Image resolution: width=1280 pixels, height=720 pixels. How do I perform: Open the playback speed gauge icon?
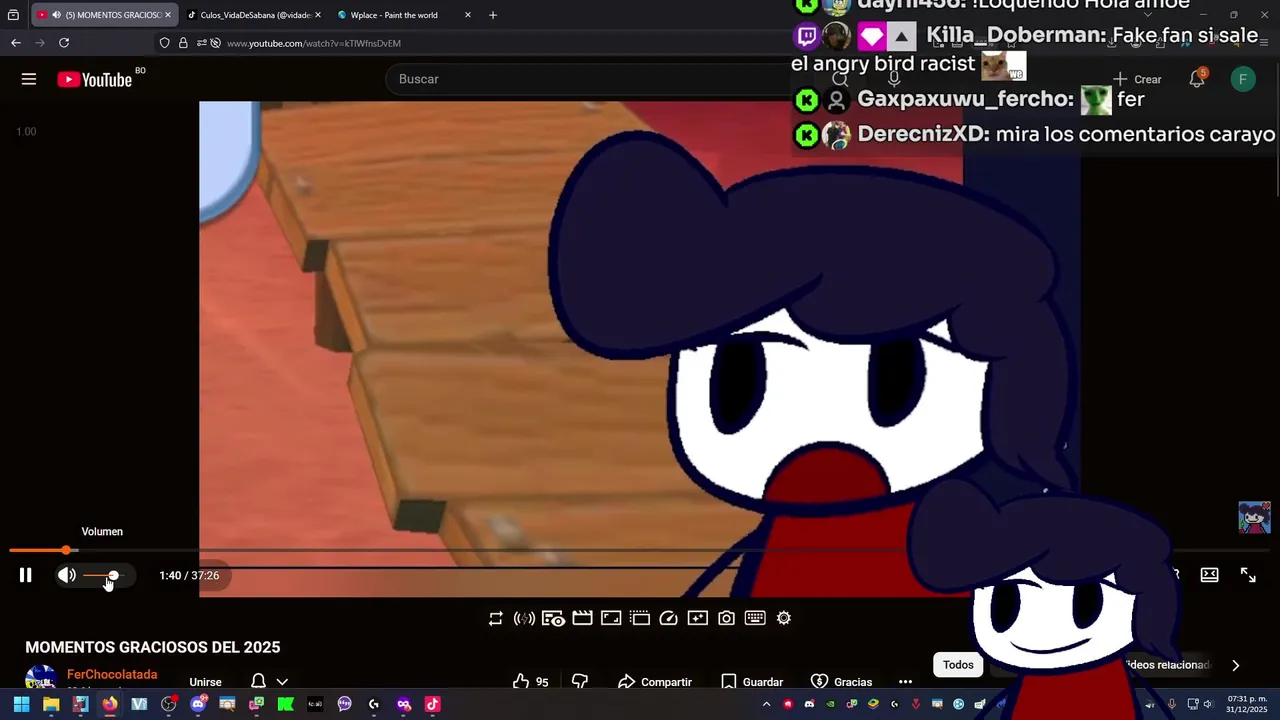(669, 618)
